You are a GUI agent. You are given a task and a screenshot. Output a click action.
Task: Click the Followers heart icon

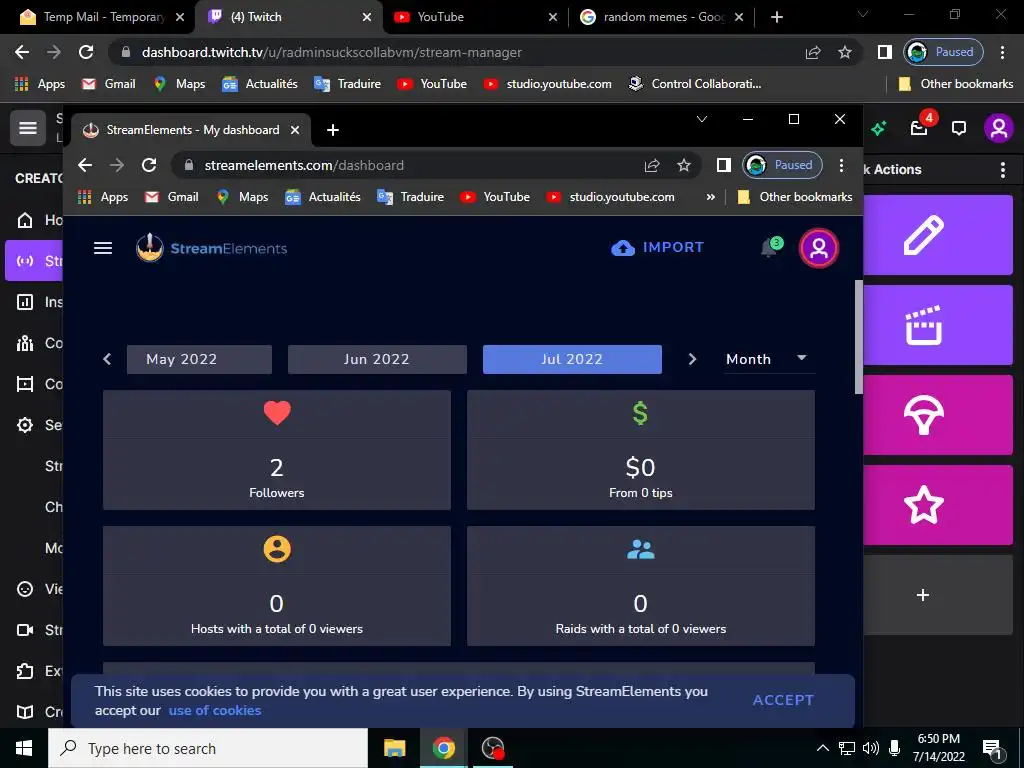pyautogui.click(x=277, y=413)
